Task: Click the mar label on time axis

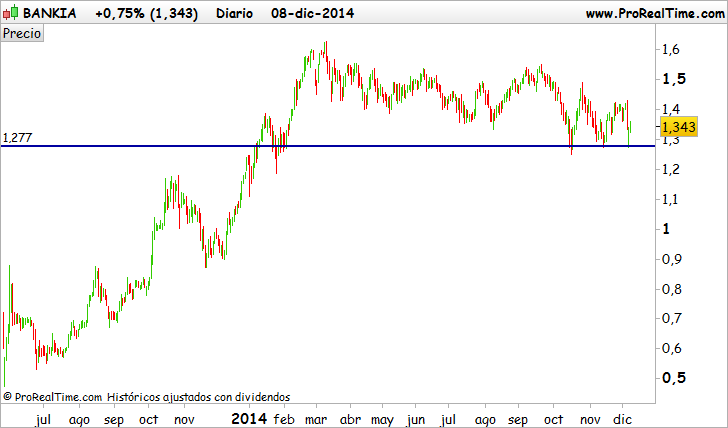Action: (x=316, y=420)
